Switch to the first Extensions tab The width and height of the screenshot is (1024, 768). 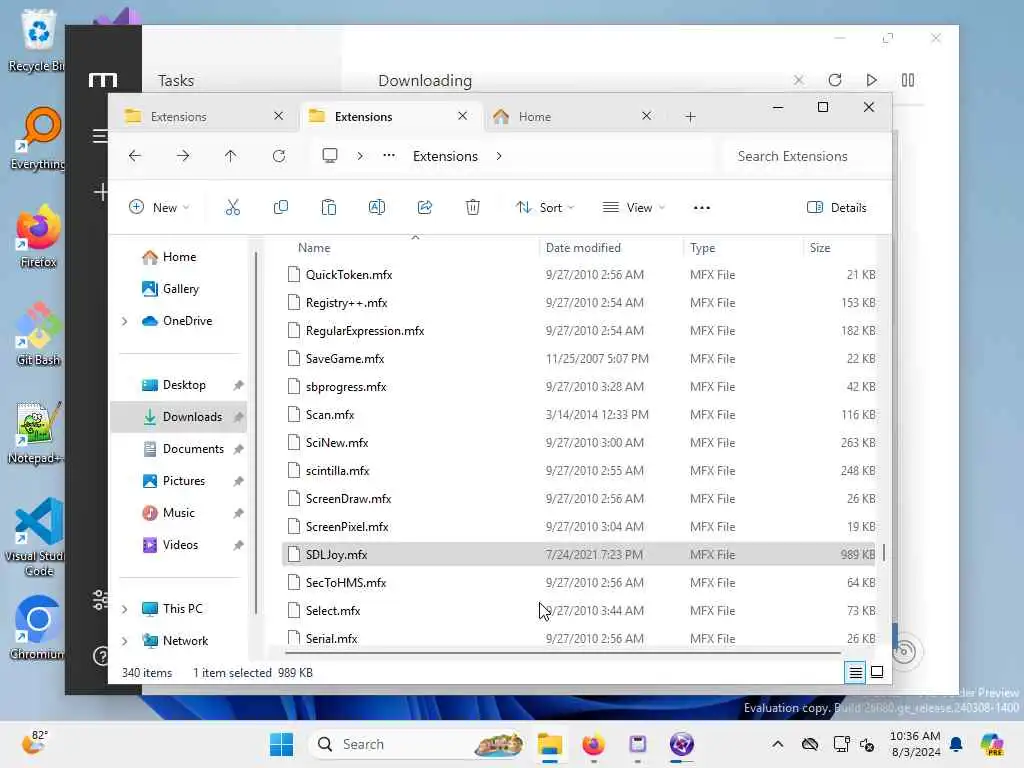196,116
